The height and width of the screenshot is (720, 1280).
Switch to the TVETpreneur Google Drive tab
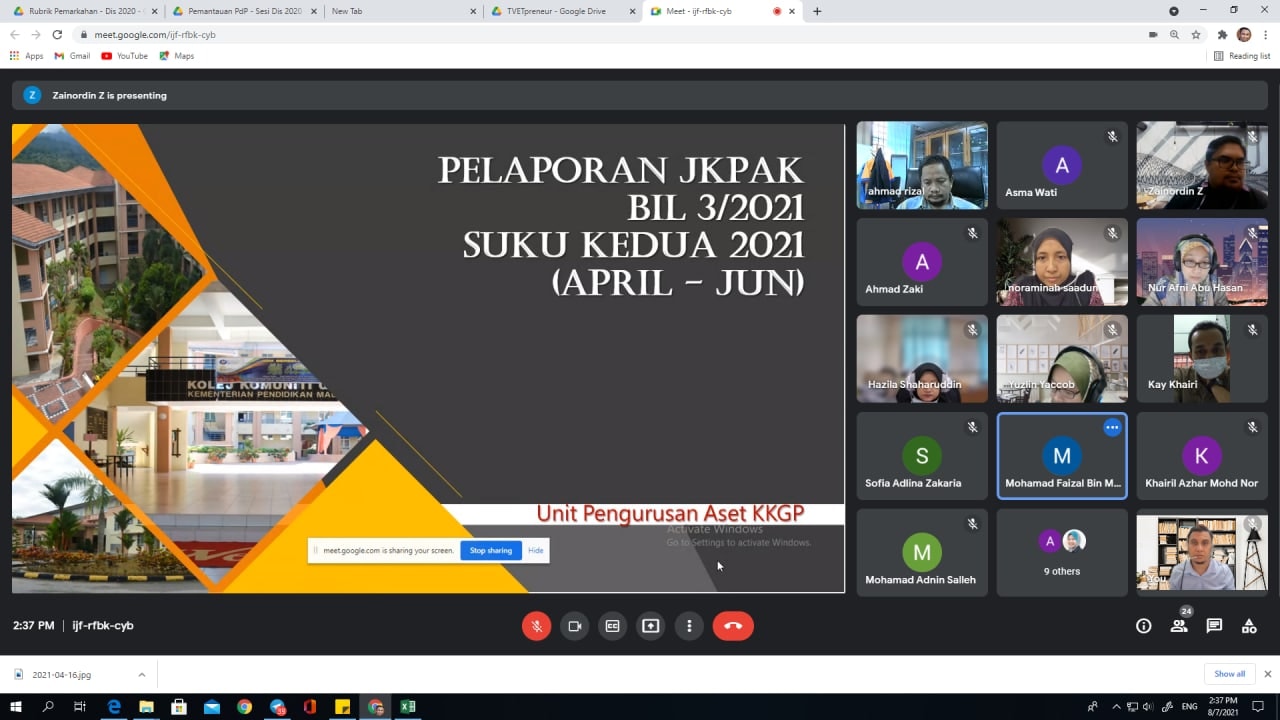point(561,11)
